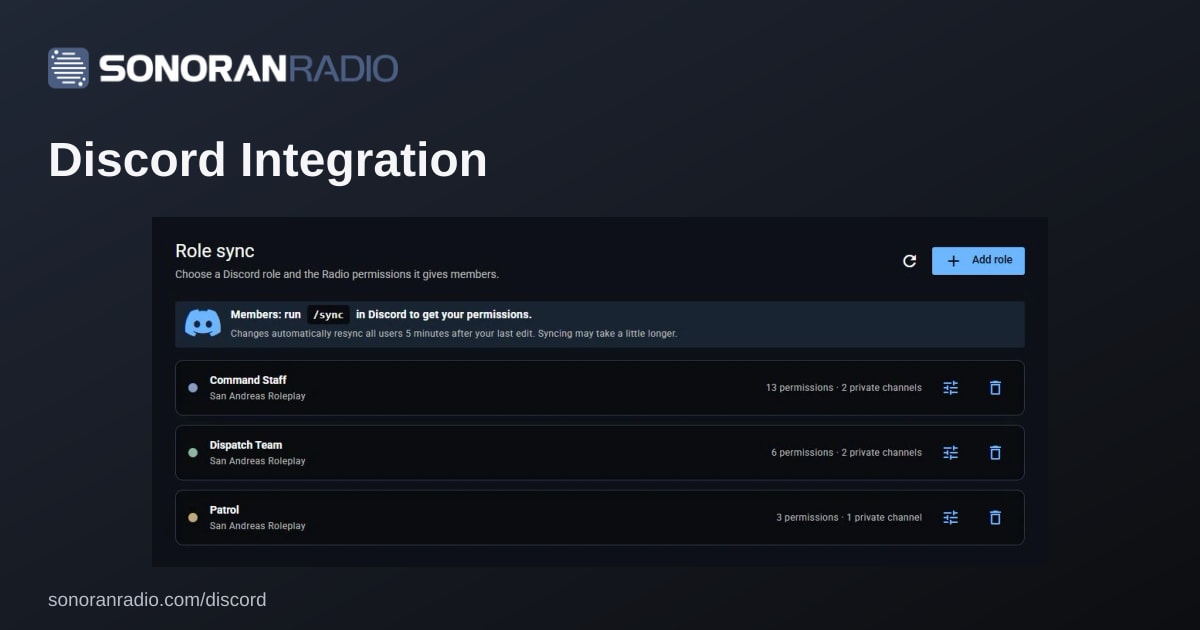Select the Dispatch Team role name
The width and height of the screenshot is (1200, 630).
tap(246, 445)
